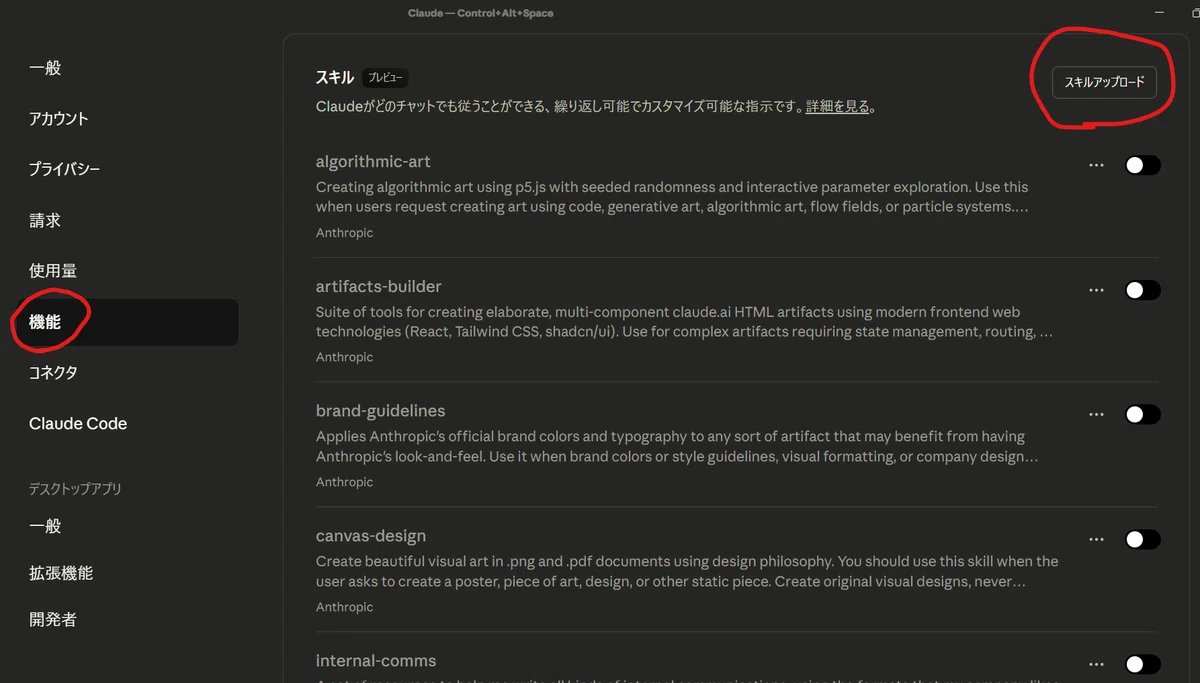This screenshot has height=683, width=1200.
Task: Click Anthropic label under canvas-design
Action: 344,607
